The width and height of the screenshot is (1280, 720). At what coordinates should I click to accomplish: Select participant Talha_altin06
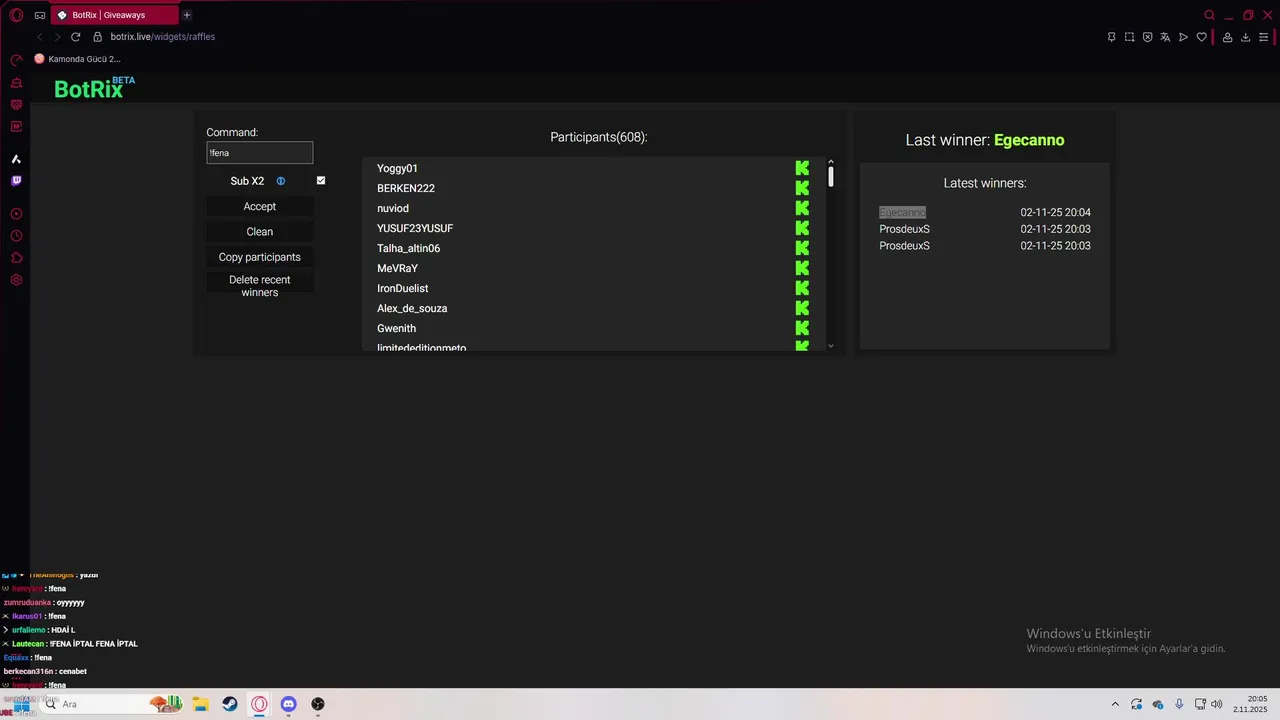point(408,248)
